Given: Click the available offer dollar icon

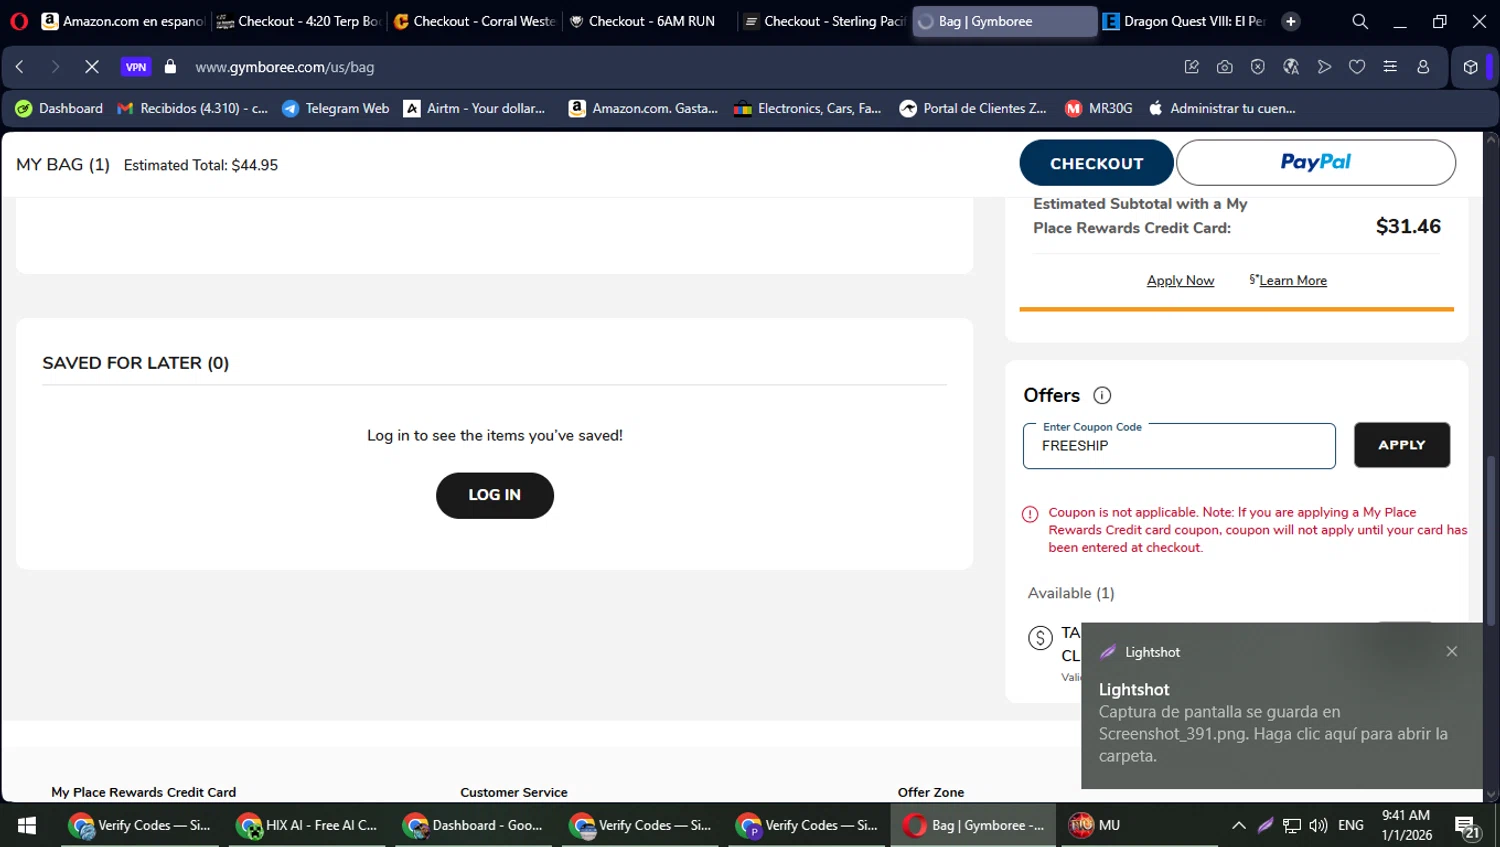Looking at the screenshot, I should [x=1040, y=638].
